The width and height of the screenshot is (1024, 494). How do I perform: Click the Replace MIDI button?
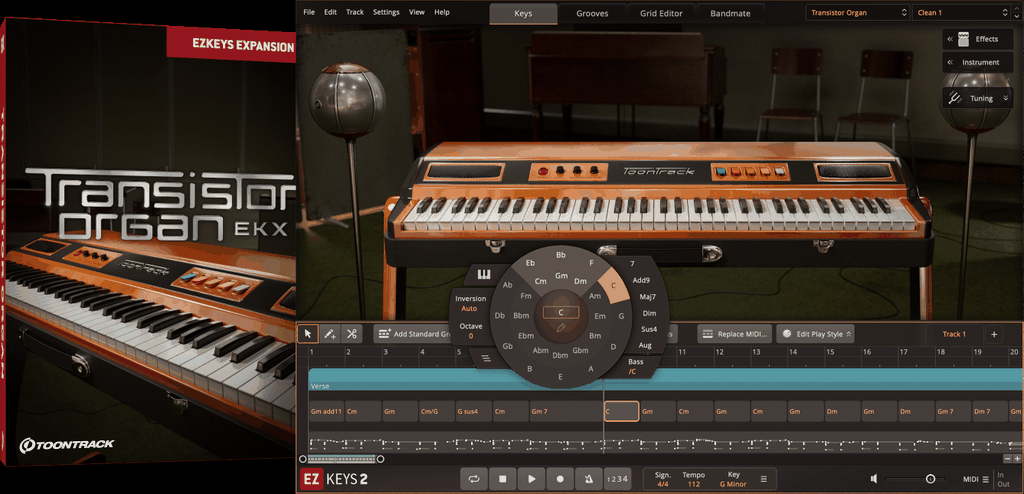734,334
